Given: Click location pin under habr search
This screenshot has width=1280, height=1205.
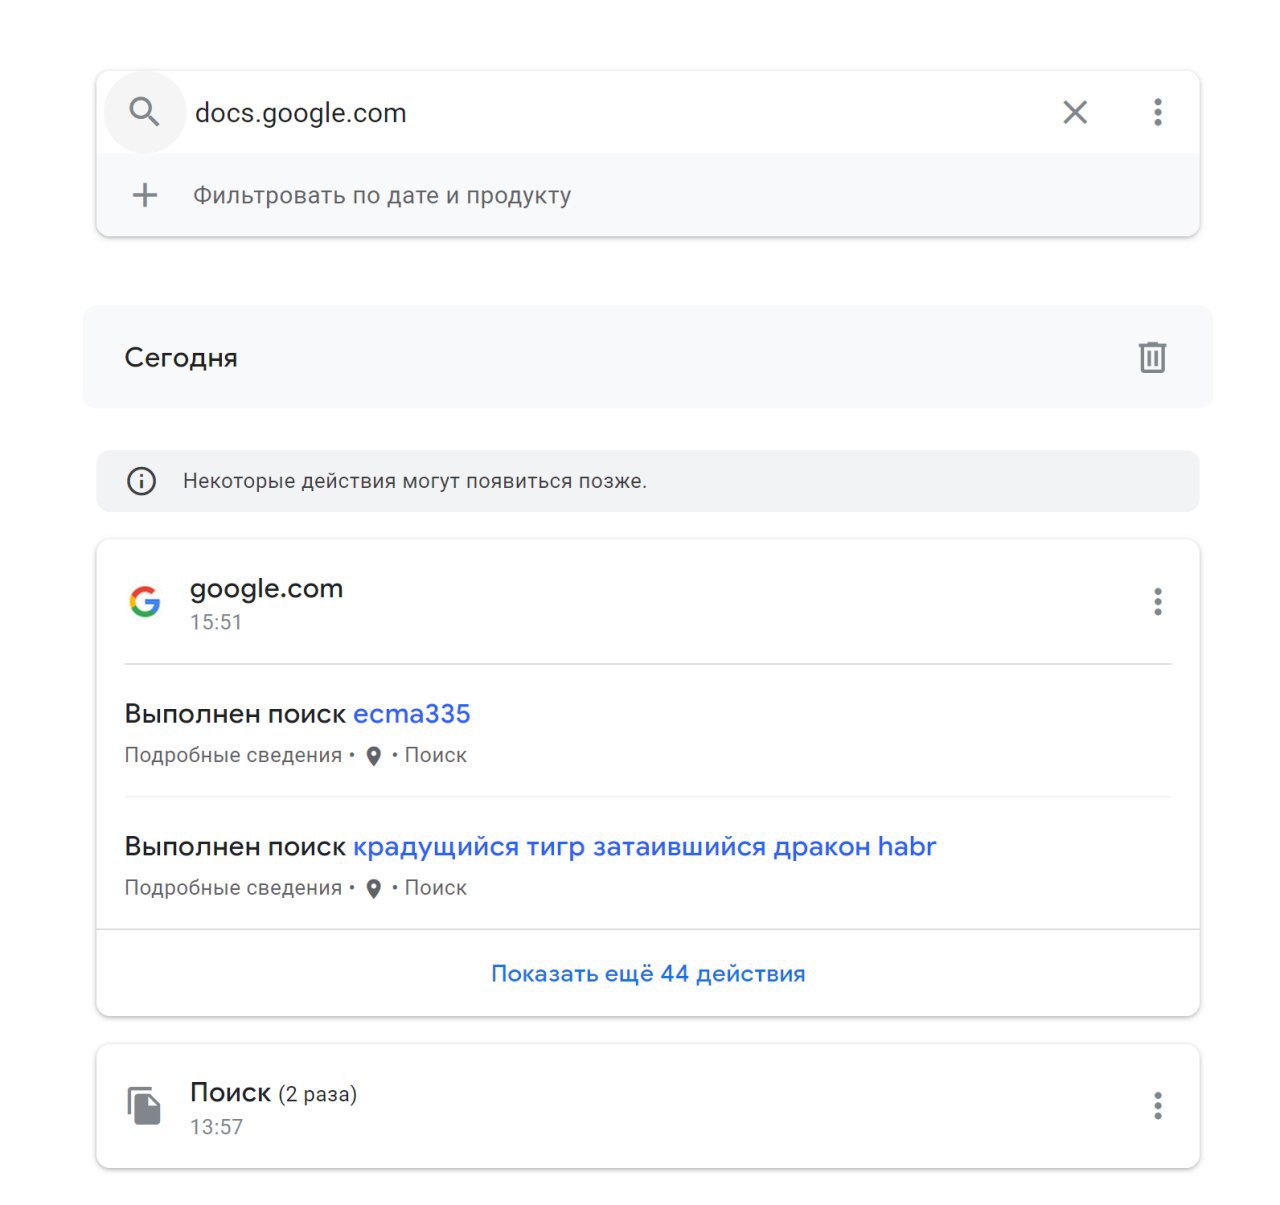Looking at the screenshot, I should (374, 889).
